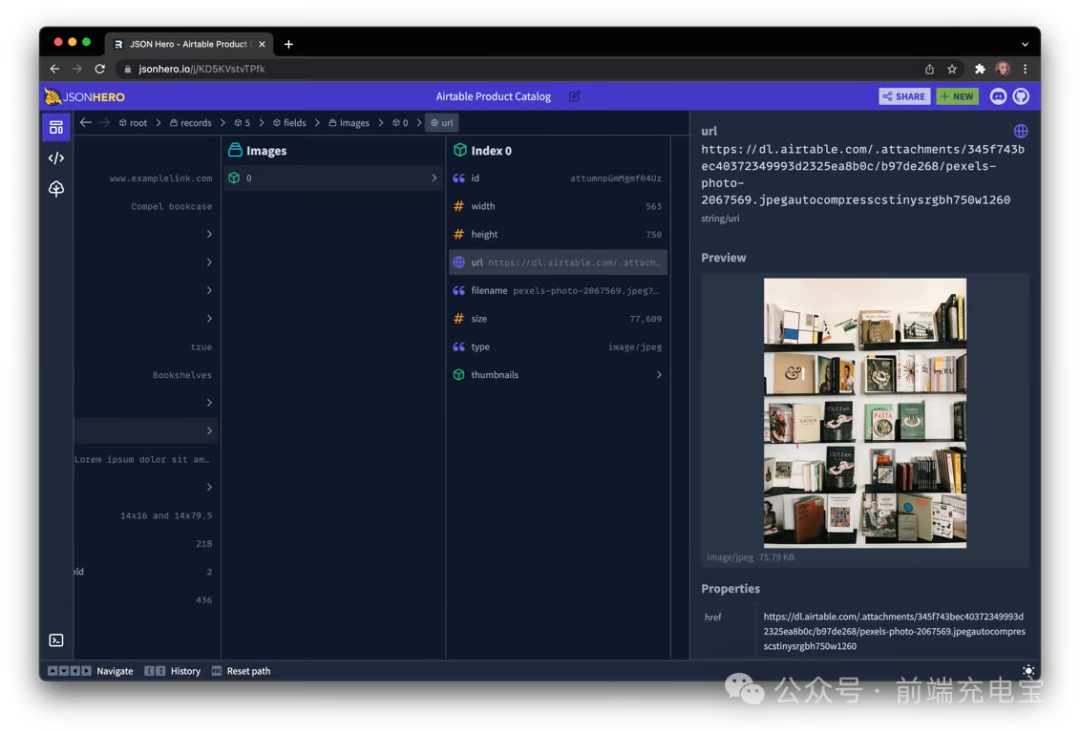
Task: Click Reset path in the status bar
Action: point(248,671)
